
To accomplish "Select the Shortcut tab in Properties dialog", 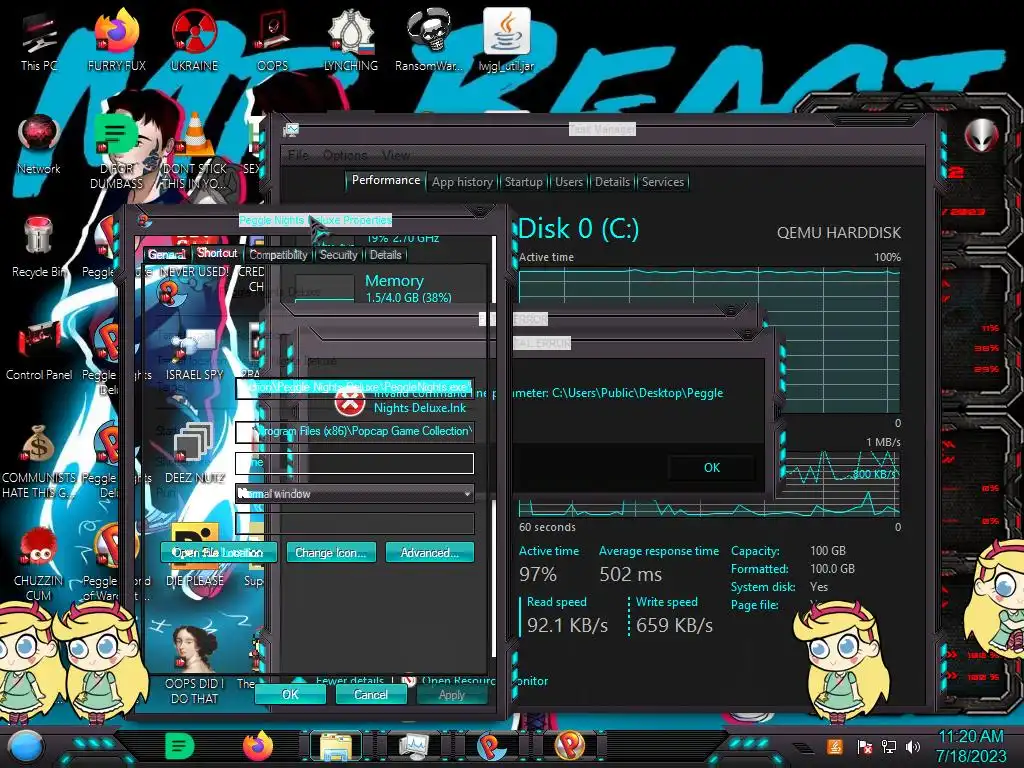I will (x=217, y=253).
